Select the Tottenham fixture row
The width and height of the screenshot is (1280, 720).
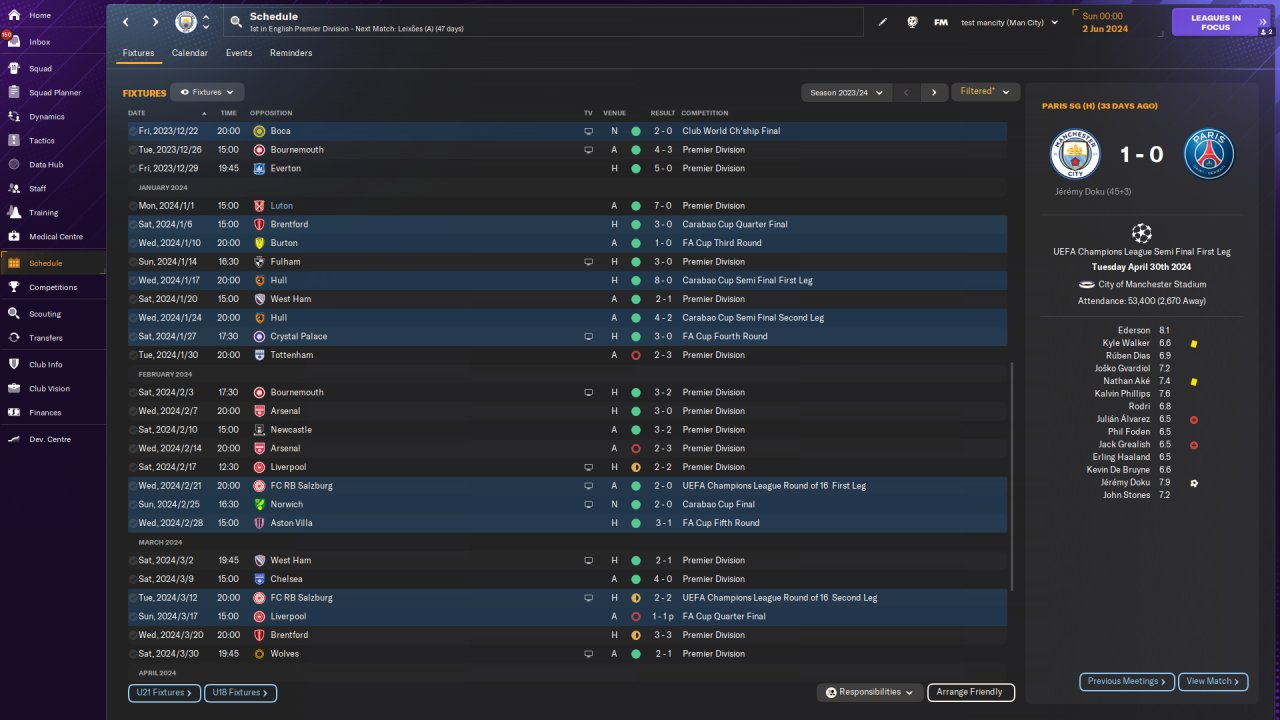tap(567, 355)
